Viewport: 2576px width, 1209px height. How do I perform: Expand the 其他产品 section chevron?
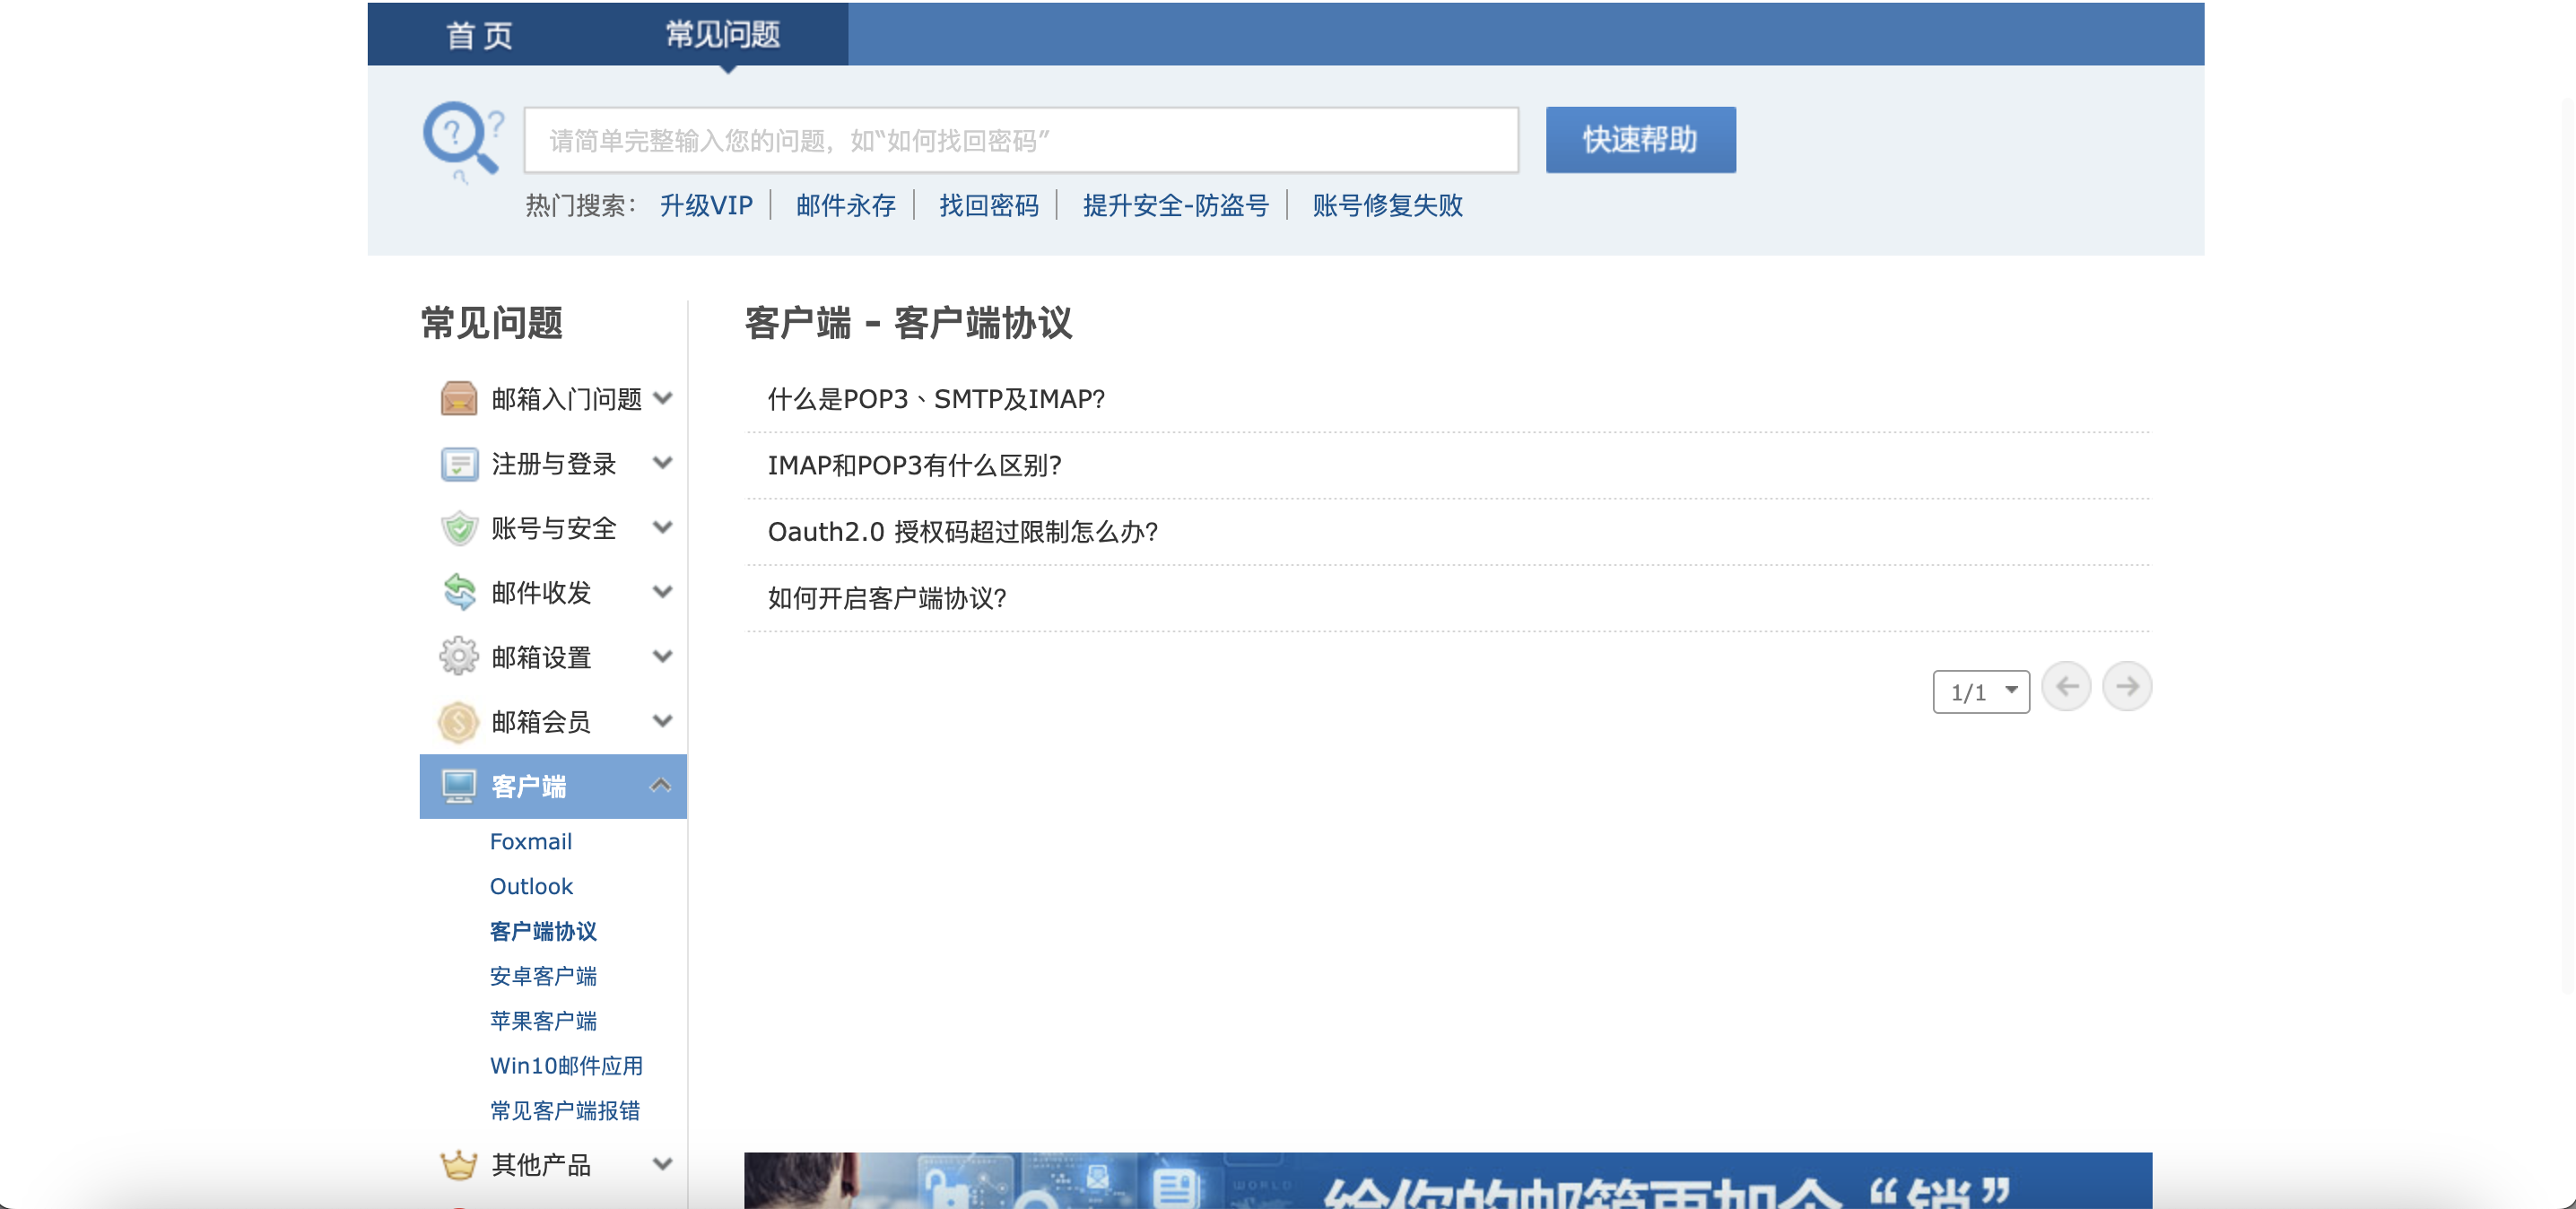click(x=662, y=1164)
